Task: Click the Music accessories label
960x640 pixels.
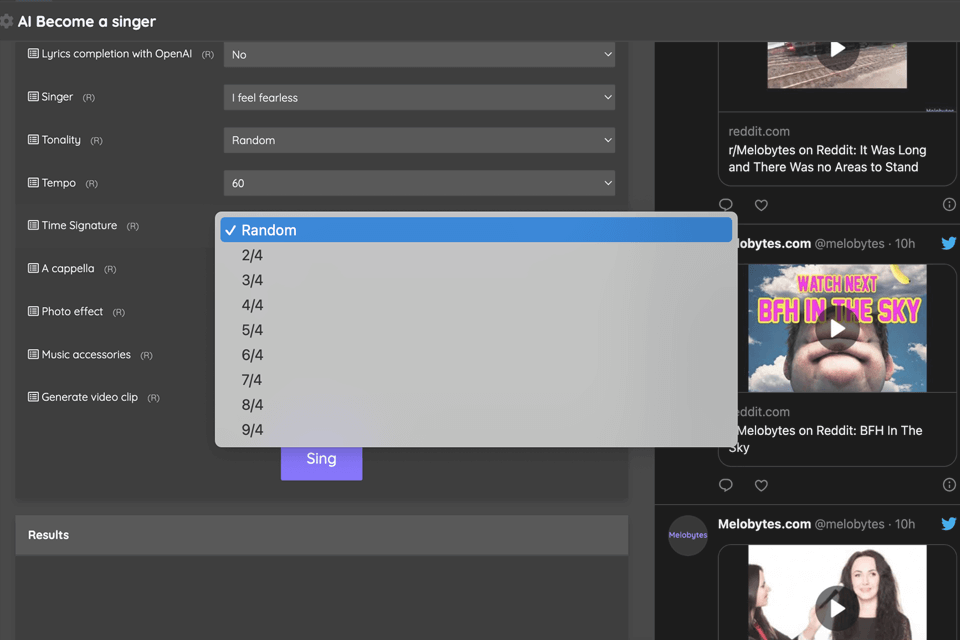Action: 86,355
